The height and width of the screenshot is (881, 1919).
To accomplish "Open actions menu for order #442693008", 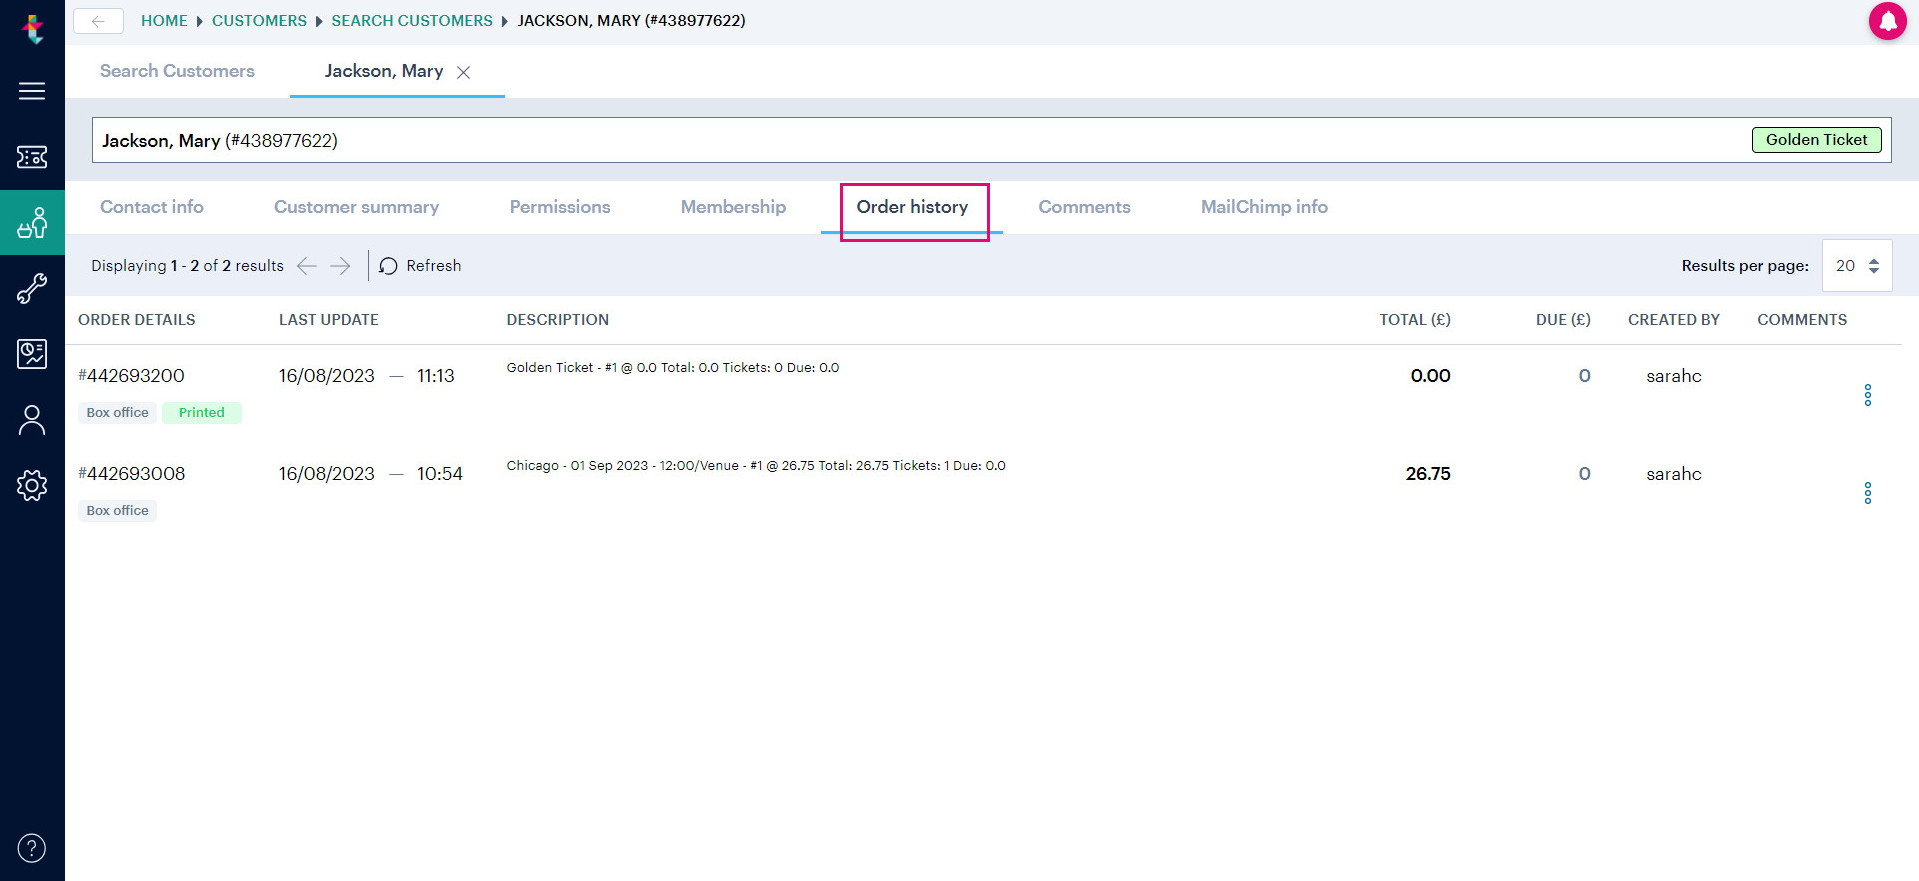I will (x=1867, y=493).
